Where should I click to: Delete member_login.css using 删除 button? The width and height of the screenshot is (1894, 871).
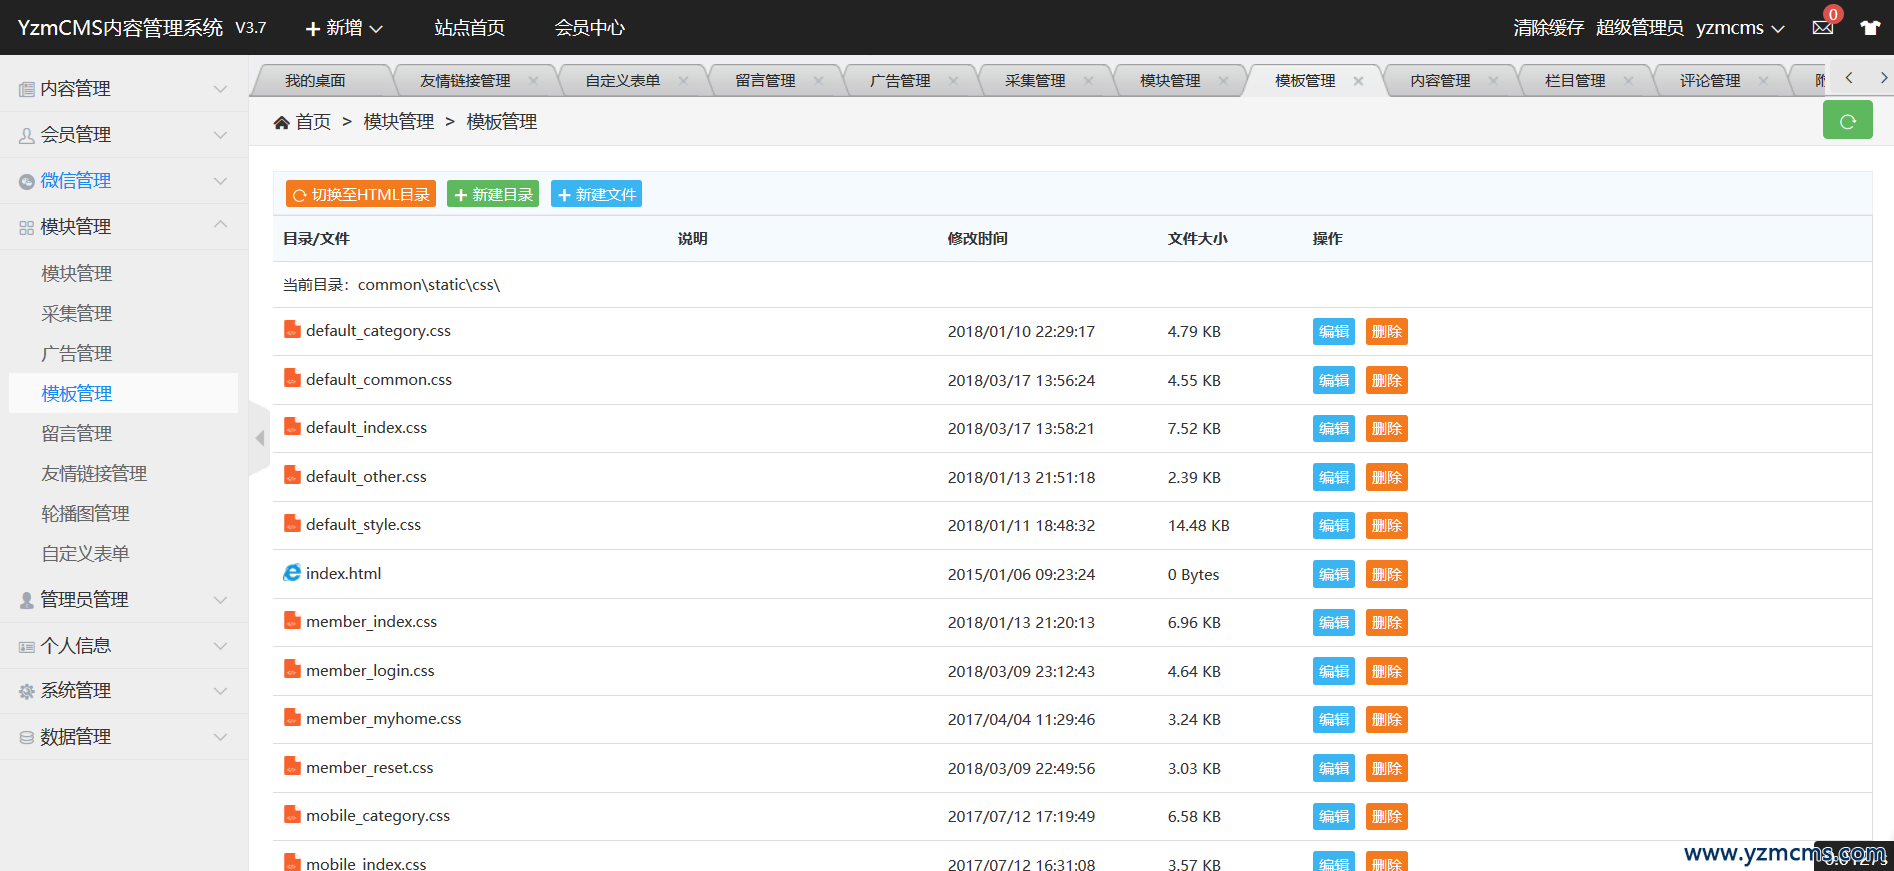(1386, 672)
